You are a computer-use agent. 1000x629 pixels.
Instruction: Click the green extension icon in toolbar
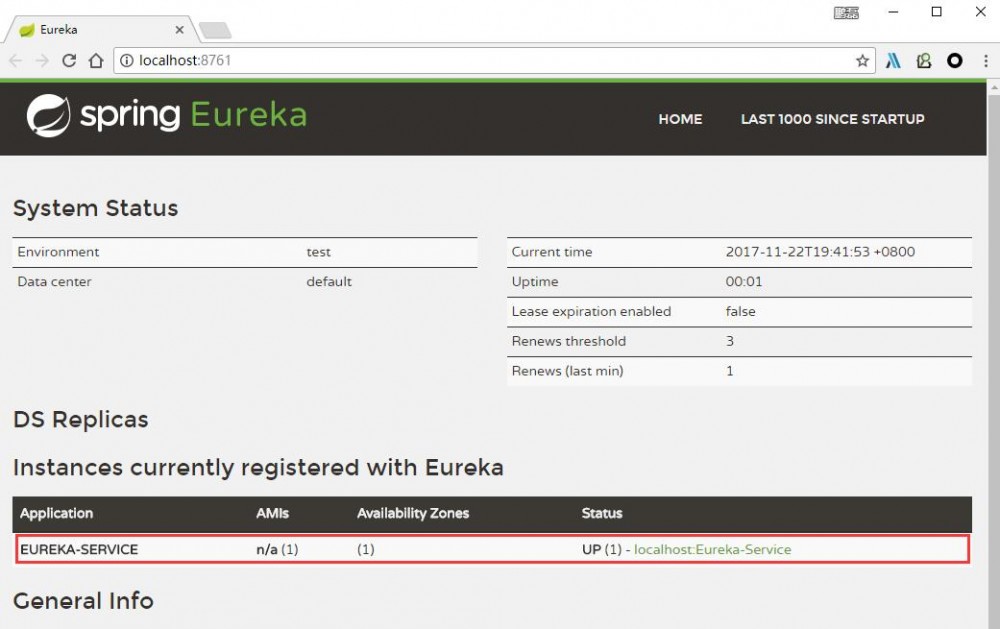point(923,61)
